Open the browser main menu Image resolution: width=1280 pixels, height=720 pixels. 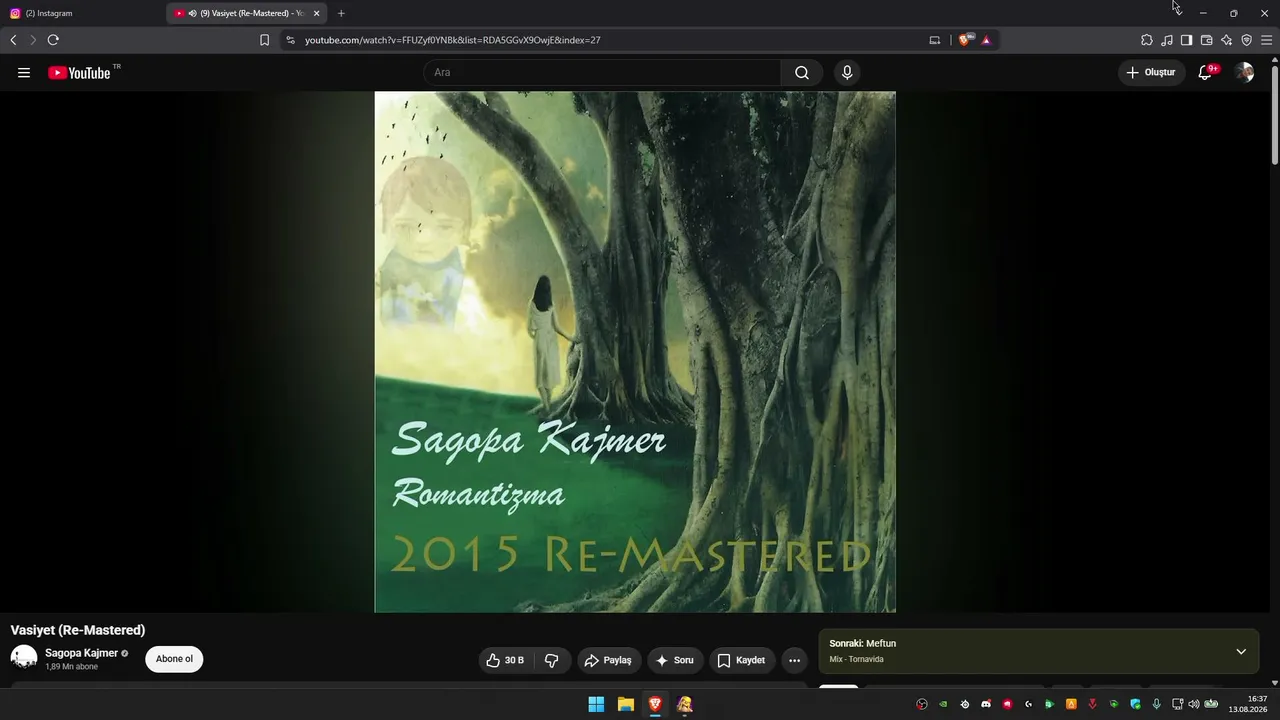[x=1266, y=40]
